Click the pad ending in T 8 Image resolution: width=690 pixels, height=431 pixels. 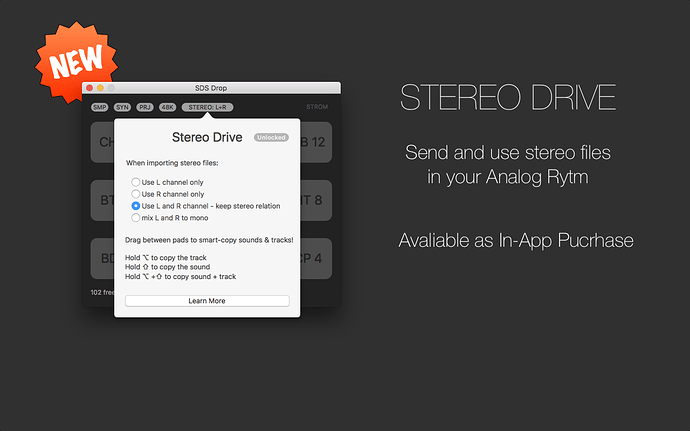[x=316, y=200]
